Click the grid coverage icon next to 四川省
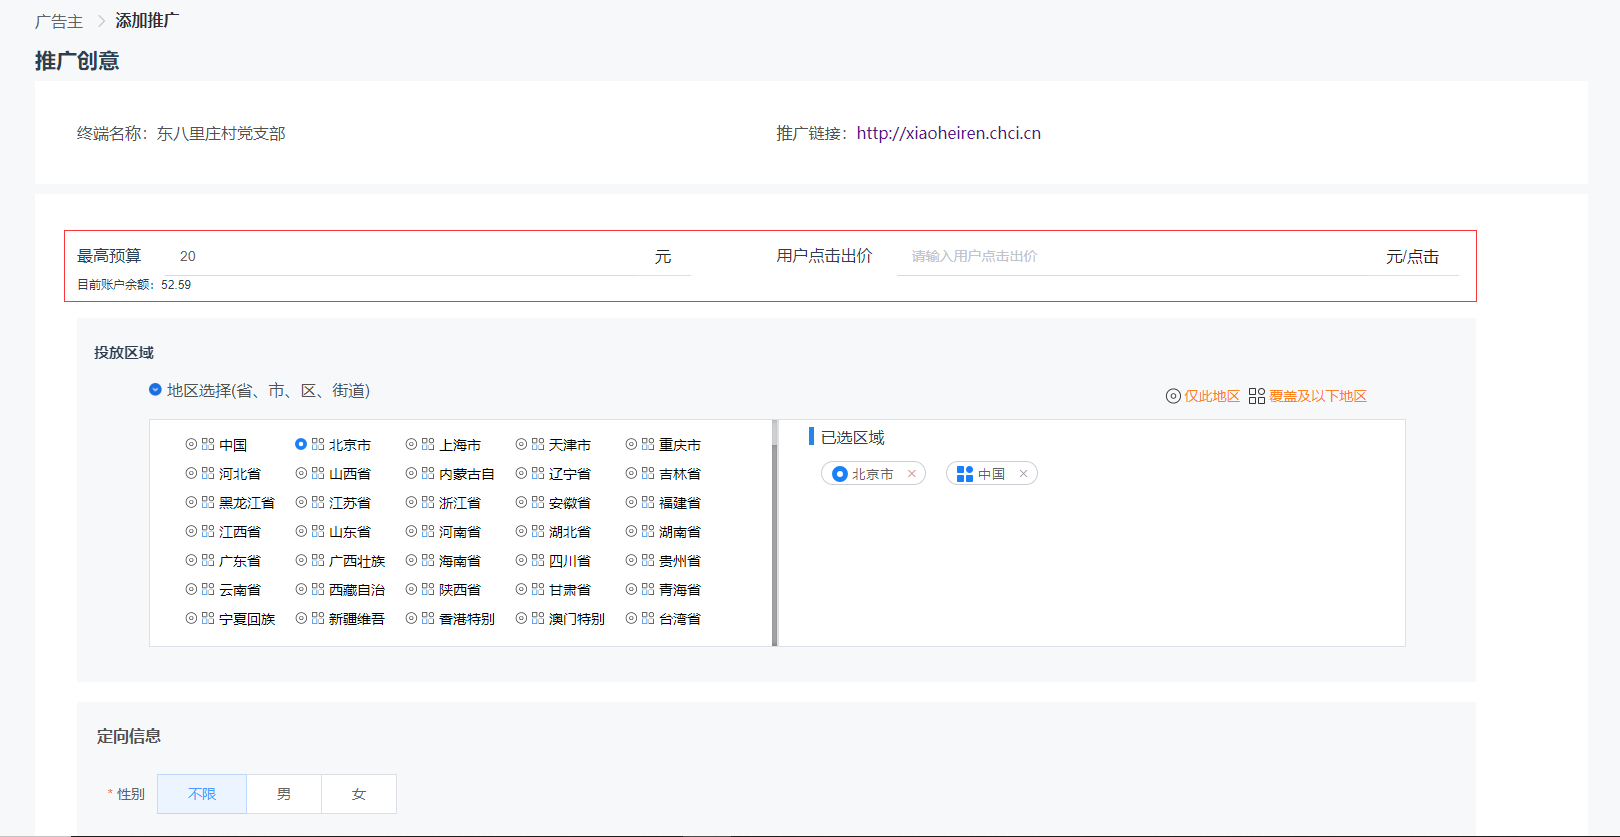The height and width of the screenshot is (837, 1620). (x=538, y=560)
